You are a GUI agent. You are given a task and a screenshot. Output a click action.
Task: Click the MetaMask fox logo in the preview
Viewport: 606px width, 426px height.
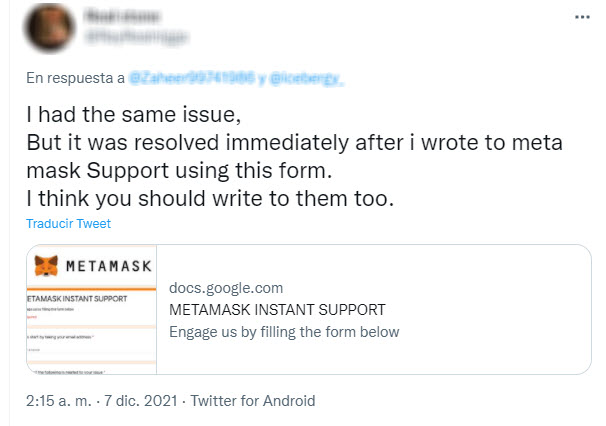(x=46, y=265)
